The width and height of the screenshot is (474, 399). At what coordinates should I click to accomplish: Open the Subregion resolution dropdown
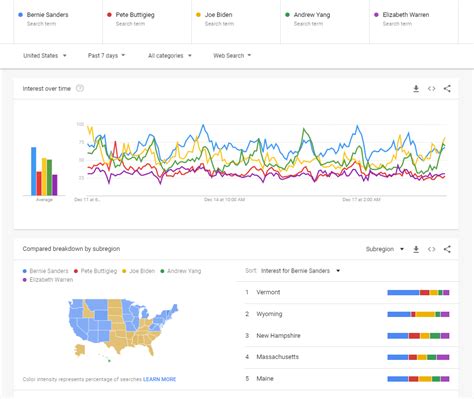[x=385, y=249]
